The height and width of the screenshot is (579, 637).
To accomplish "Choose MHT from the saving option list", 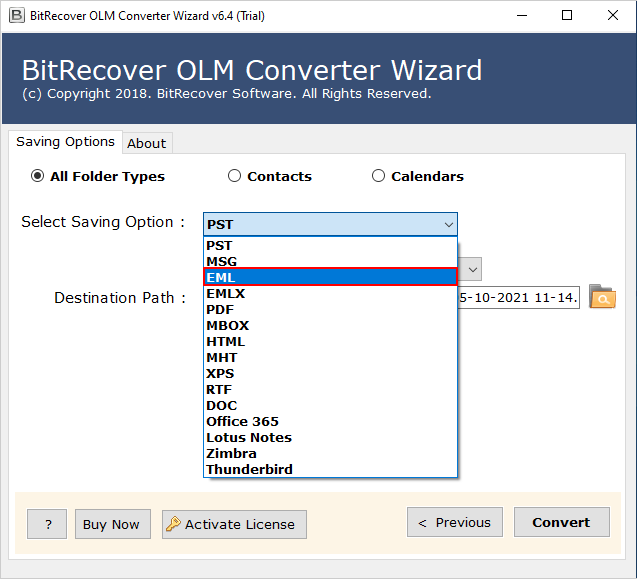I will 330,358.
